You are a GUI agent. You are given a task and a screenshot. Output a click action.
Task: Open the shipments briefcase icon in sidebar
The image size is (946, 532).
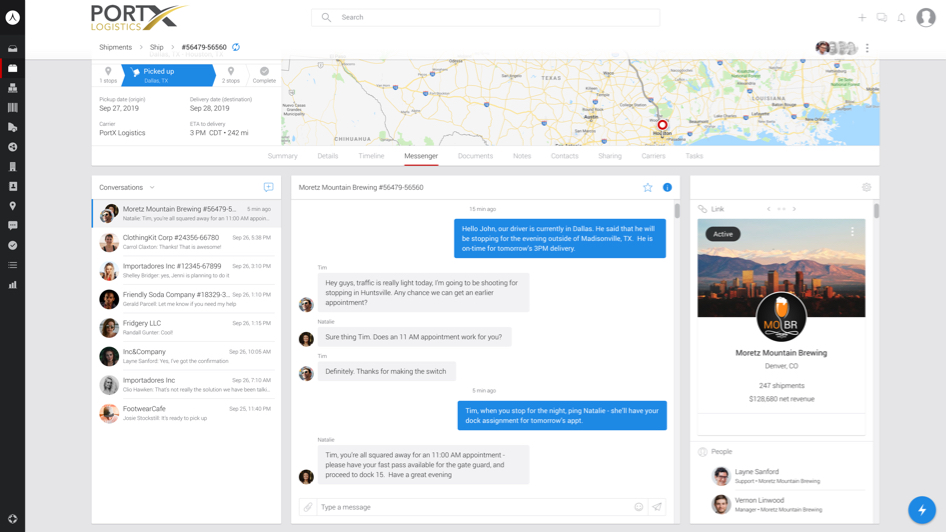pos(13,68)
